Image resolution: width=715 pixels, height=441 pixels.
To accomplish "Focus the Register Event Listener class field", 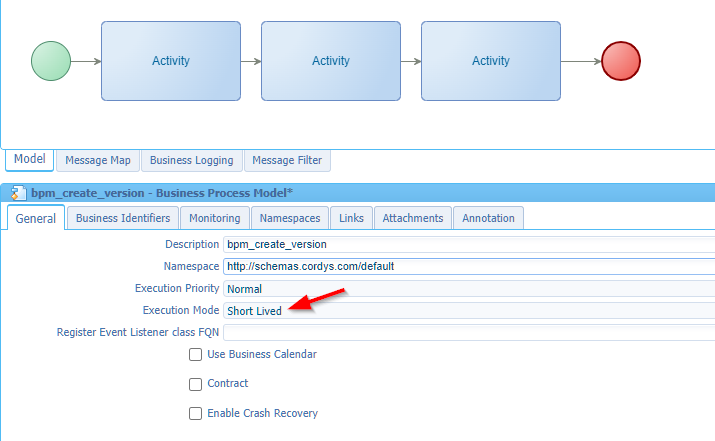I will click(x=468, y=332).
